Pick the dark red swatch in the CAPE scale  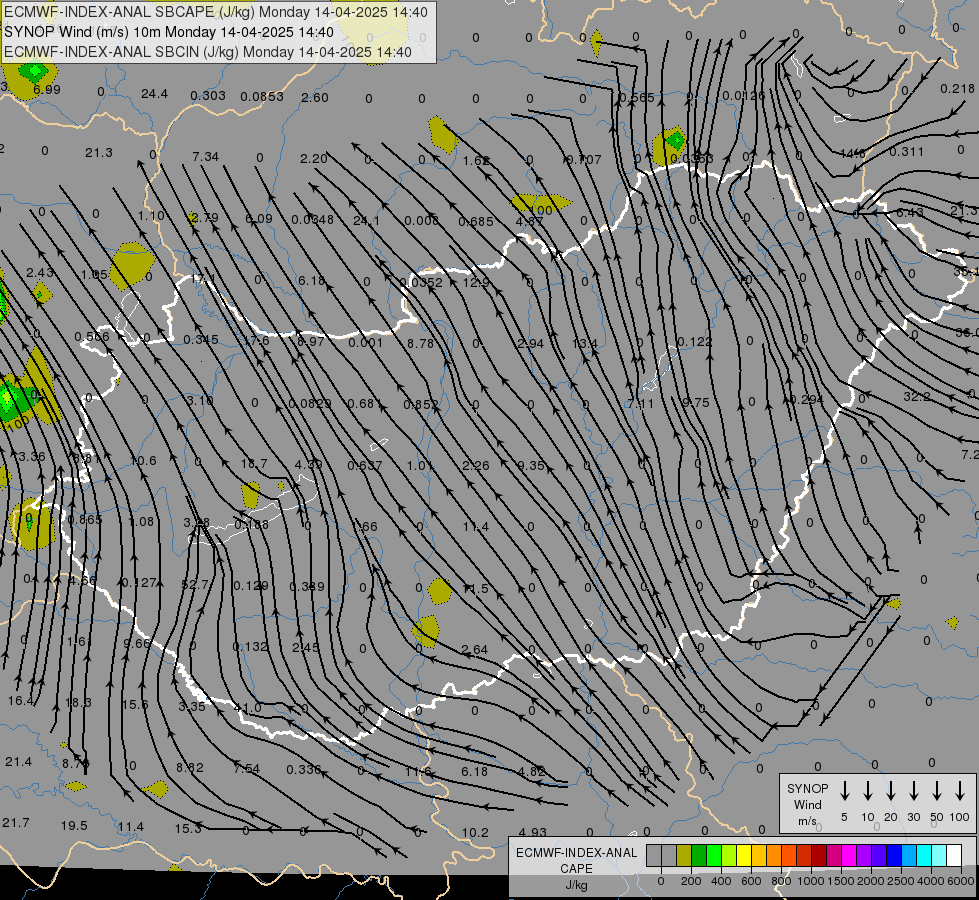(819, 855)
